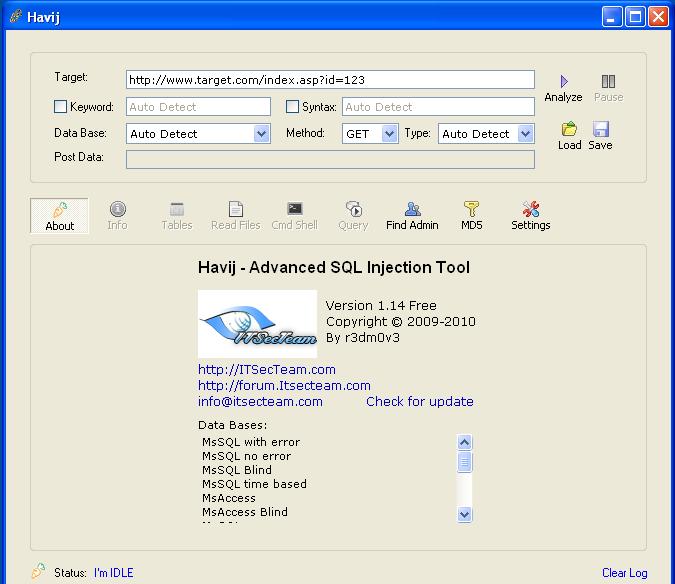
Task: Open the About tab
Action: 59,216
